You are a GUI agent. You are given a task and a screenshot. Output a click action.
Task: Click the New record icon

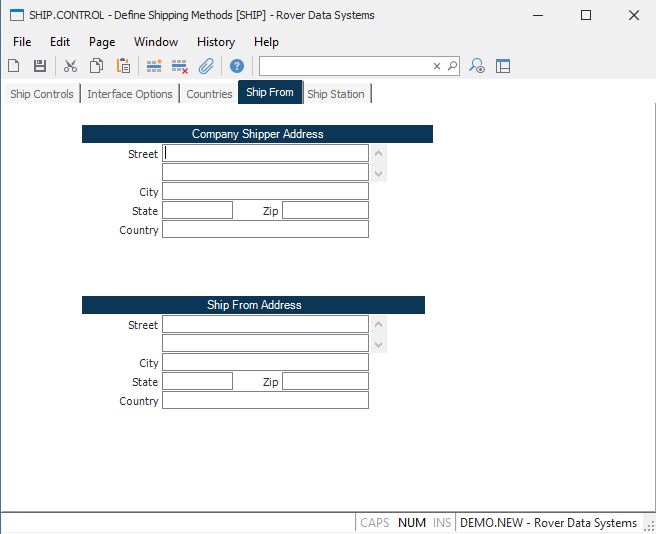[x=14, y=66]
